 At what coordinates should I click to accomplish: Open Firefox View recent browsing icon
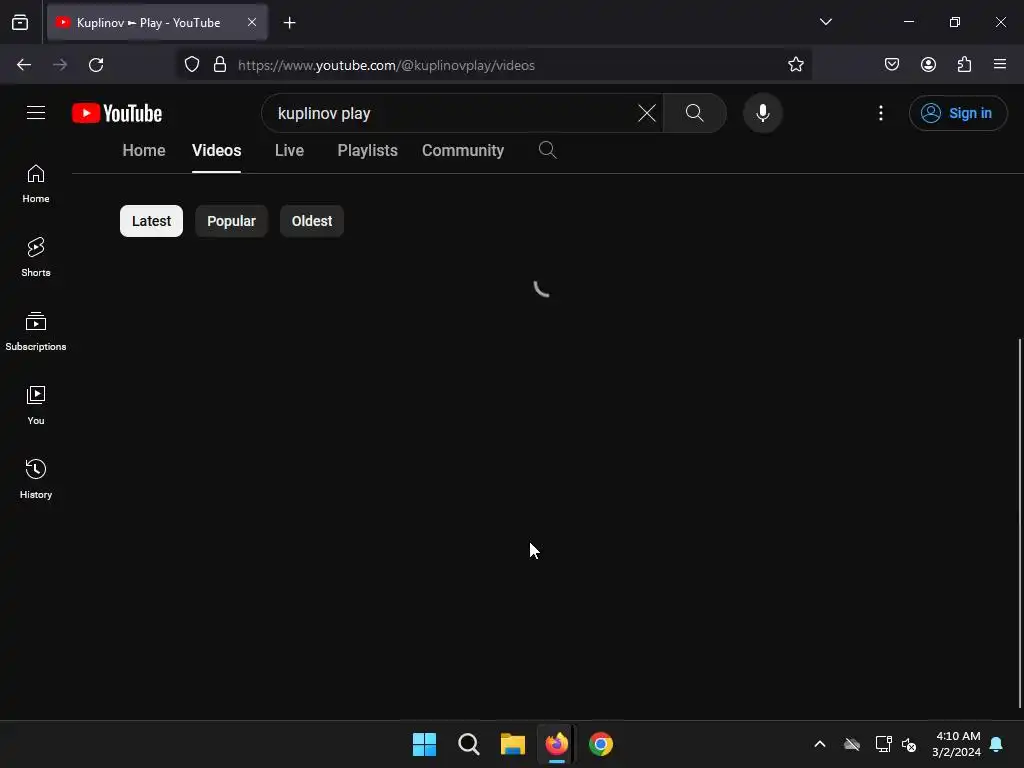20,23
